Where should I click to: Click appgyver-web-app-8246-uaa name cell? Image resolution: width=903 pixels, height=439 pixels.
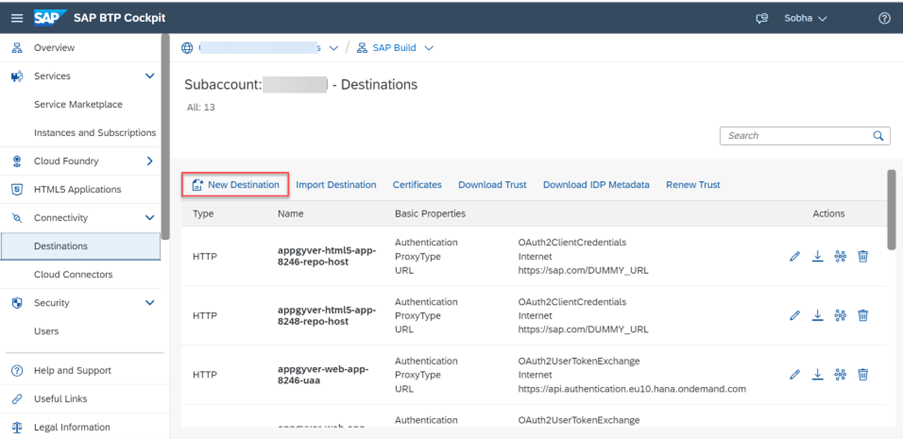(324, 374)
